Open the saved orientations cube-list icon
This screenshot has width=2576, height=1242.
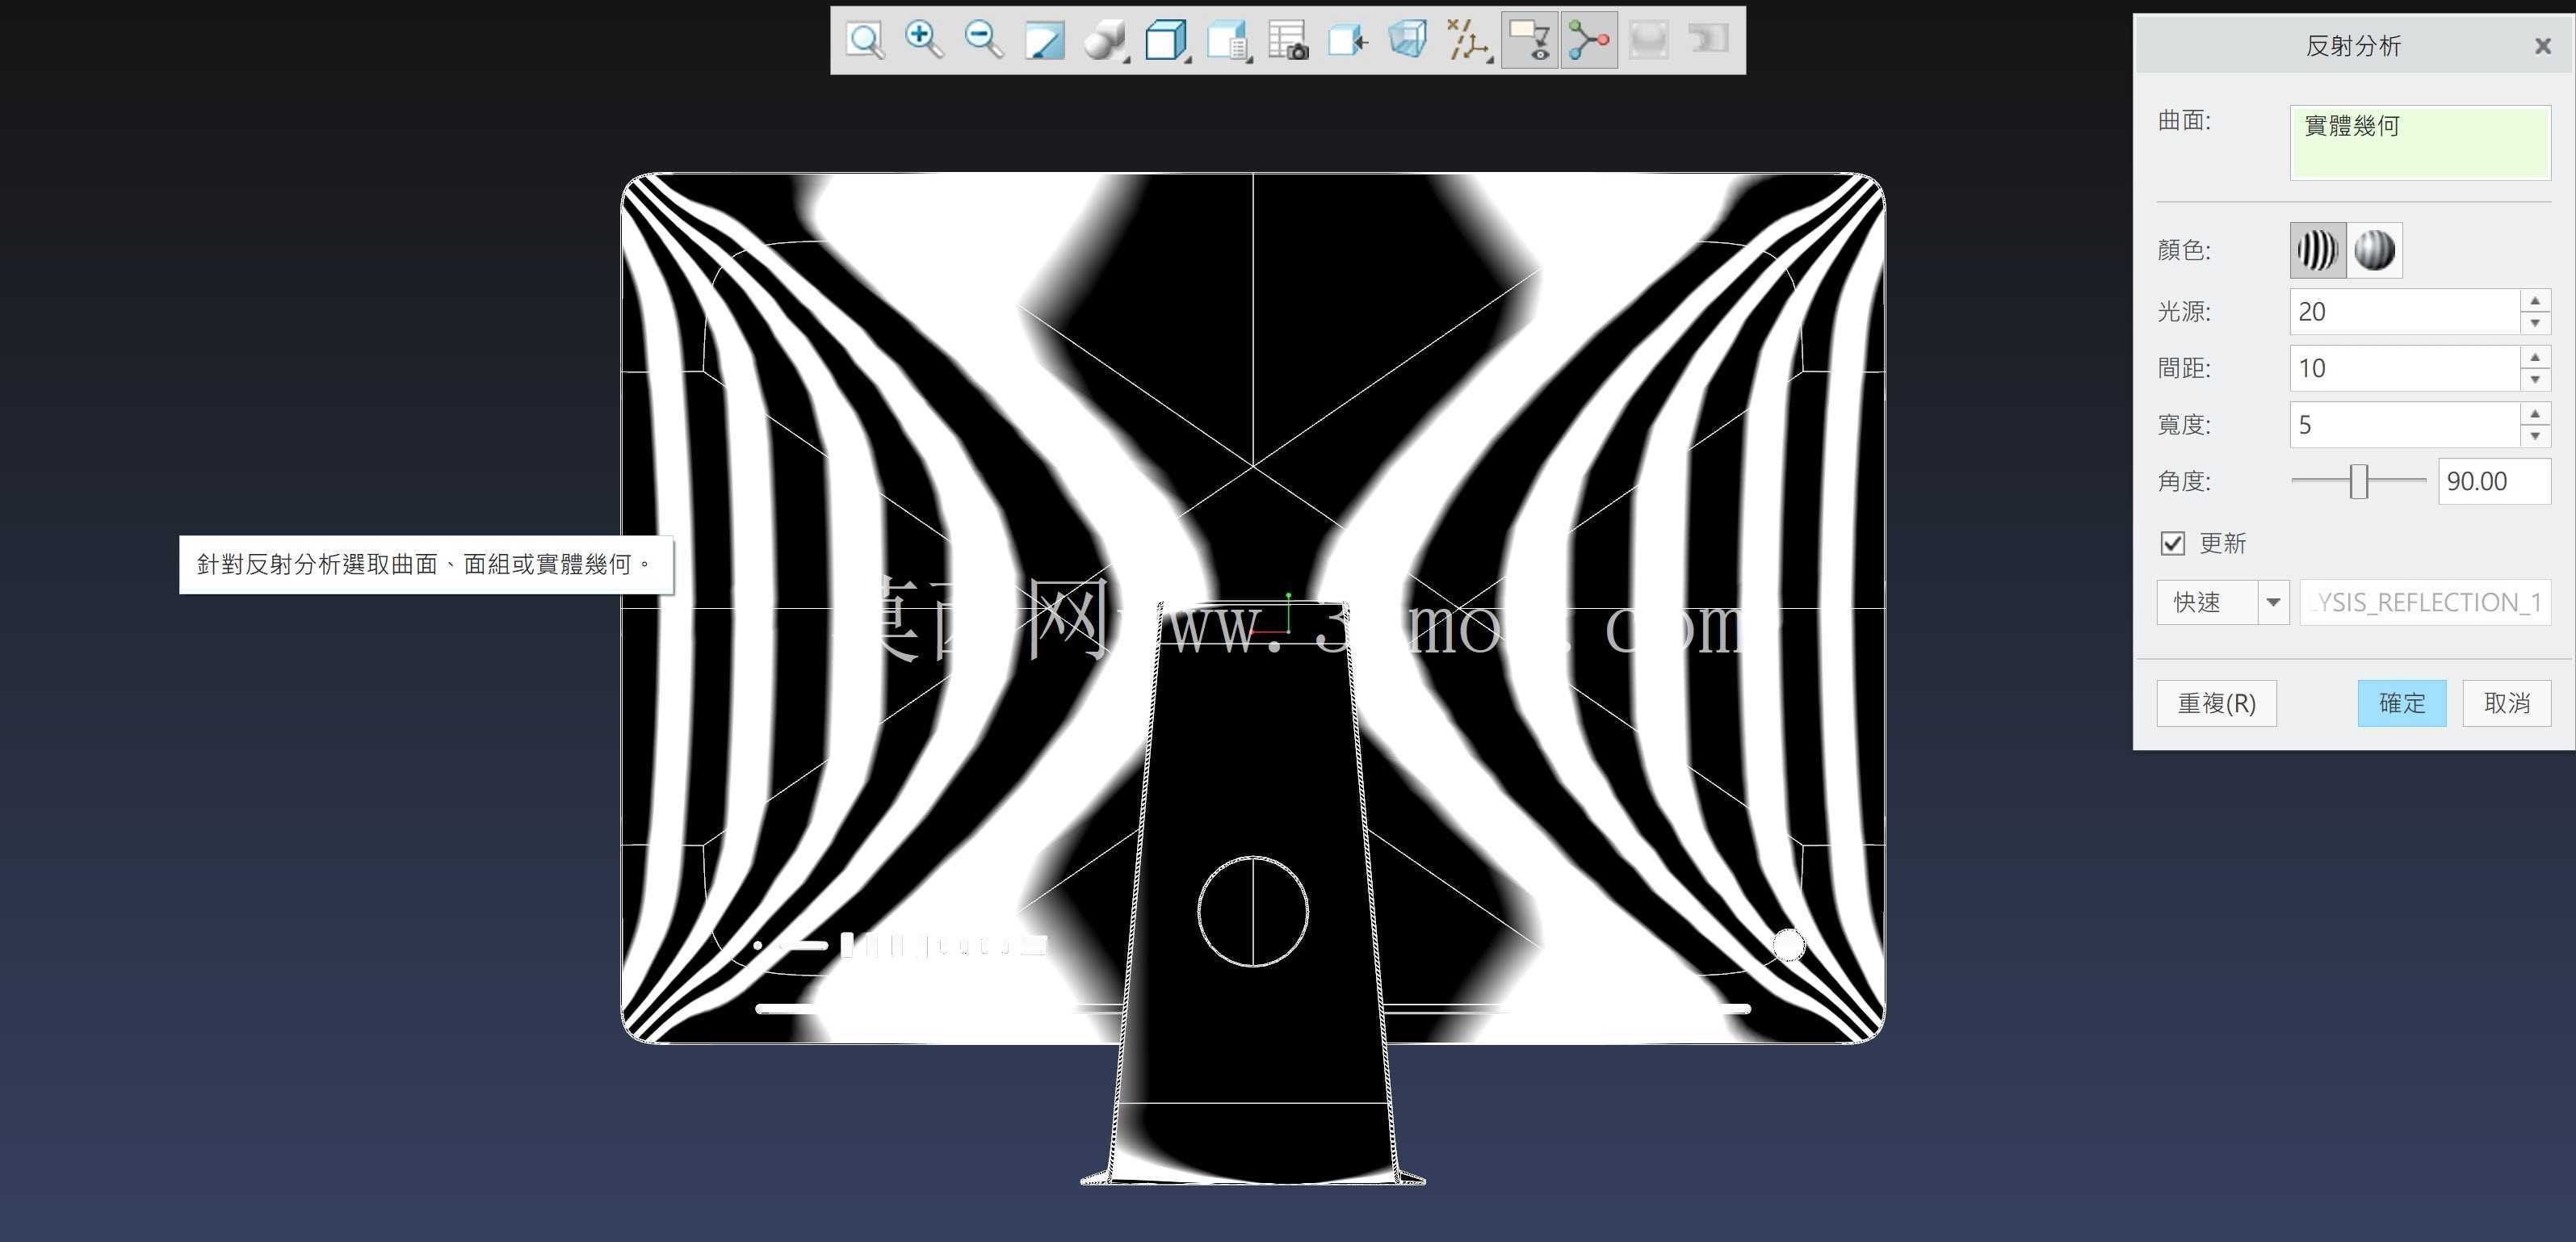(x=1228, y=41)
